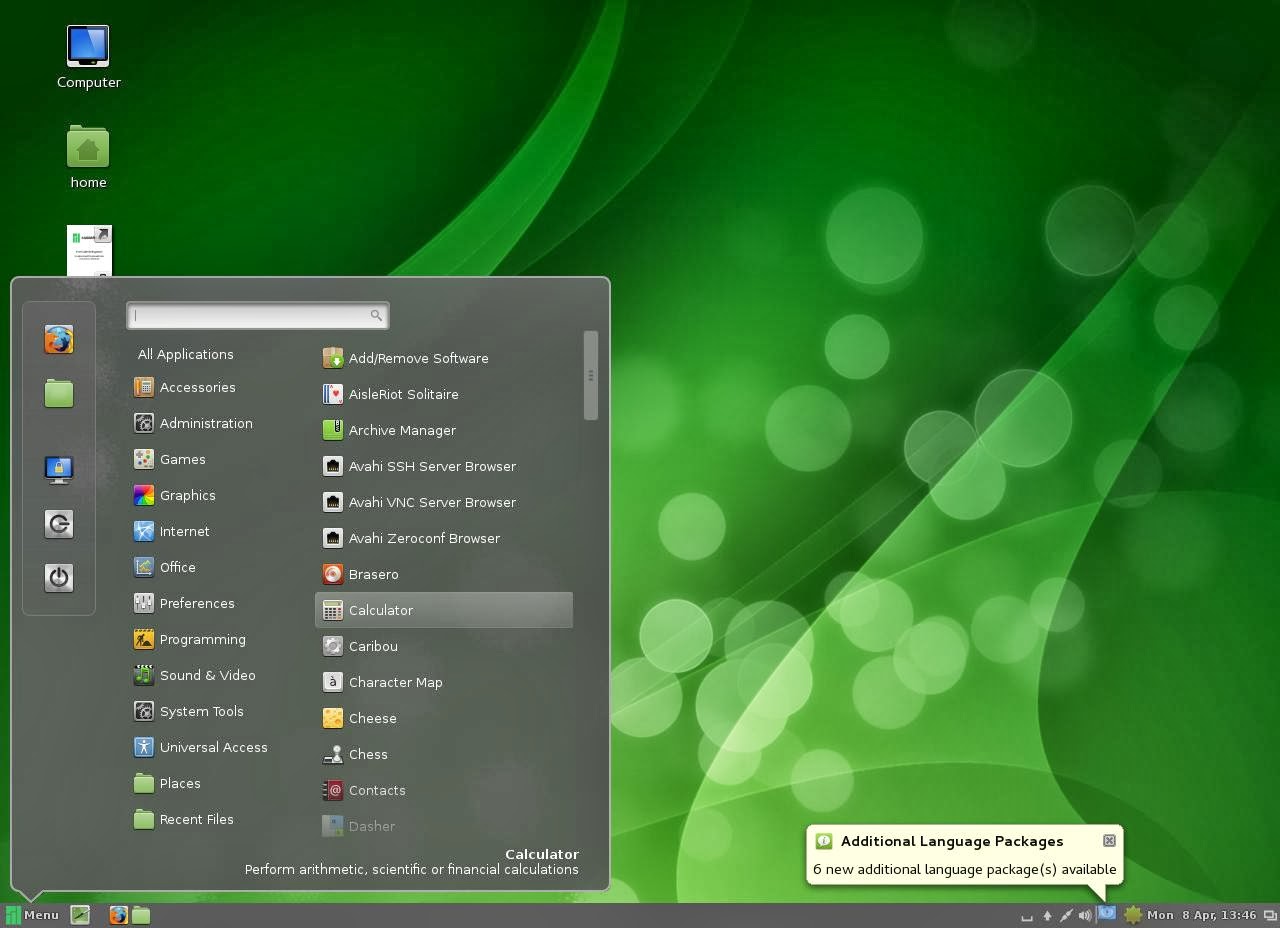Shut down using the power icon

[x=59, y=577]
